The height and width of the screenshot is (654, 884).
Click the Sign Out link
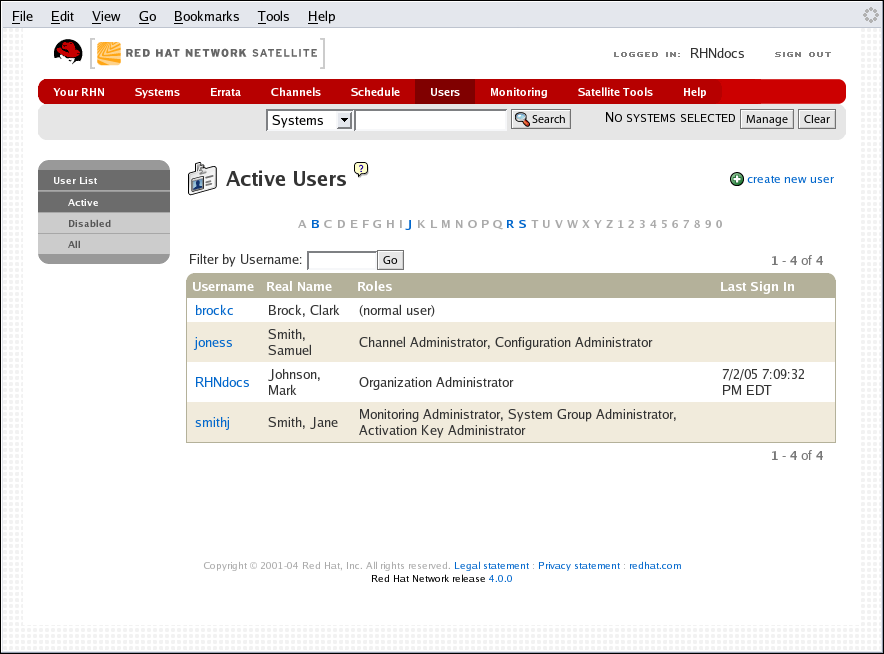(x=803, y=54)
